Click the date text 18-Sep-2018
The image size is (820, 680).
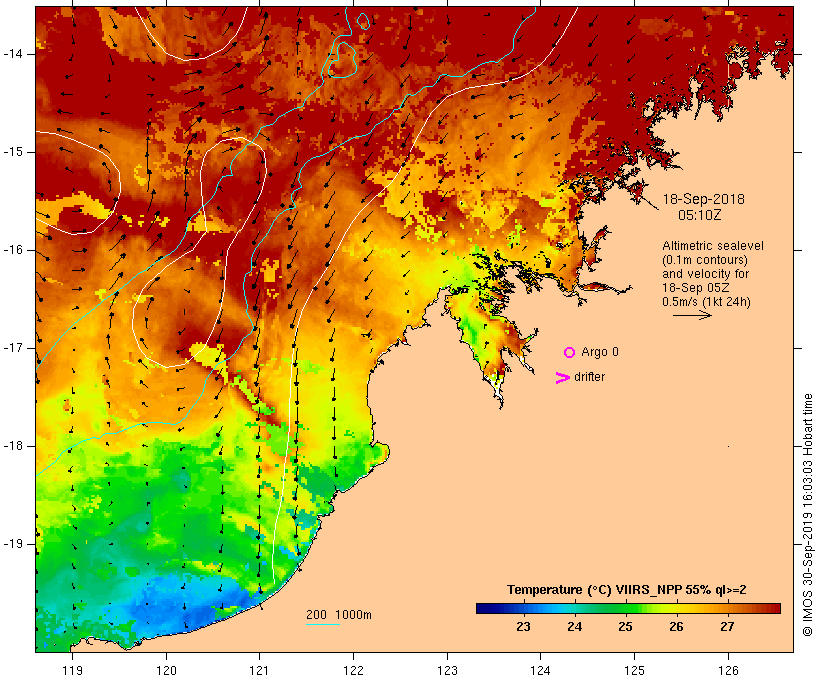(x=703, y=199)
